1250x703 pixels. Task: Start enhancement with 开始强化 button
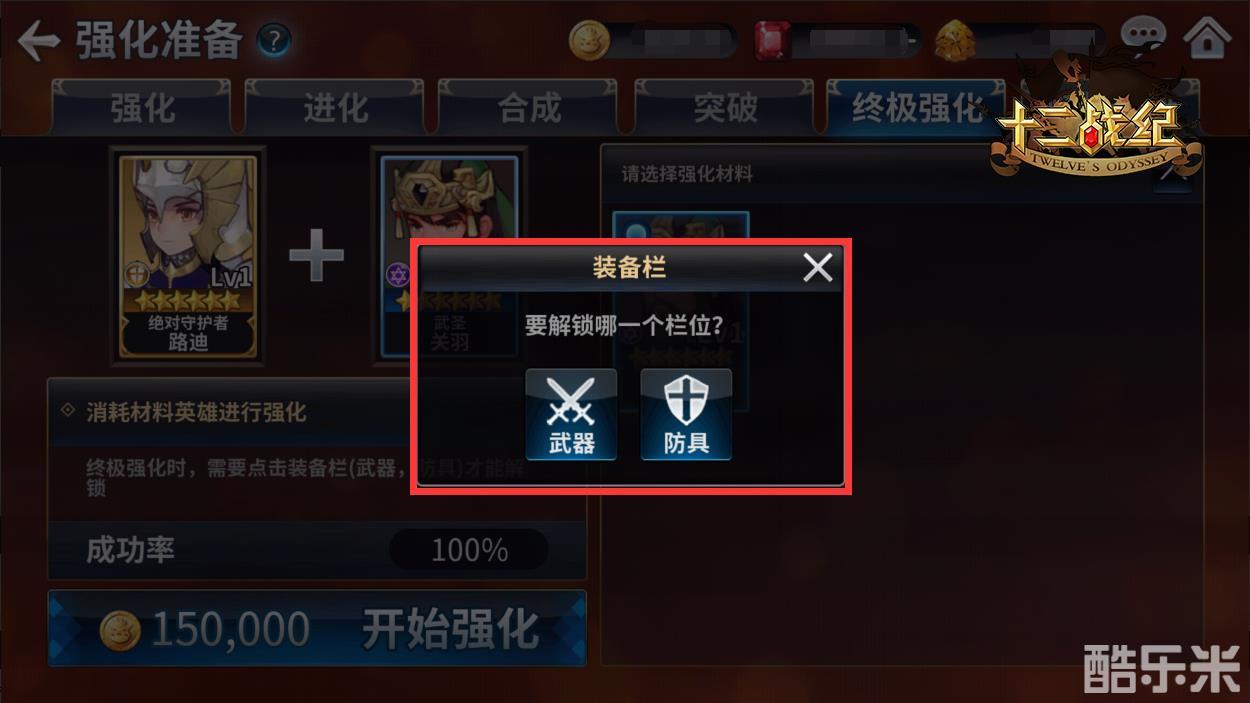[x=317, y=629]
